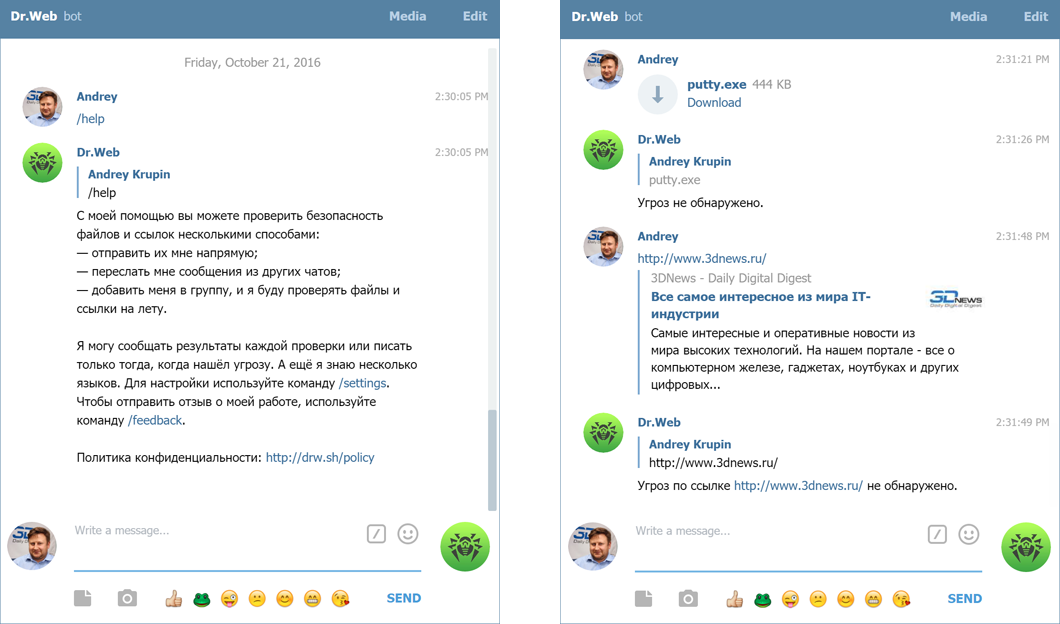
Task: Send thumbs-up emoji in right chat
Action: coord(735,598)
